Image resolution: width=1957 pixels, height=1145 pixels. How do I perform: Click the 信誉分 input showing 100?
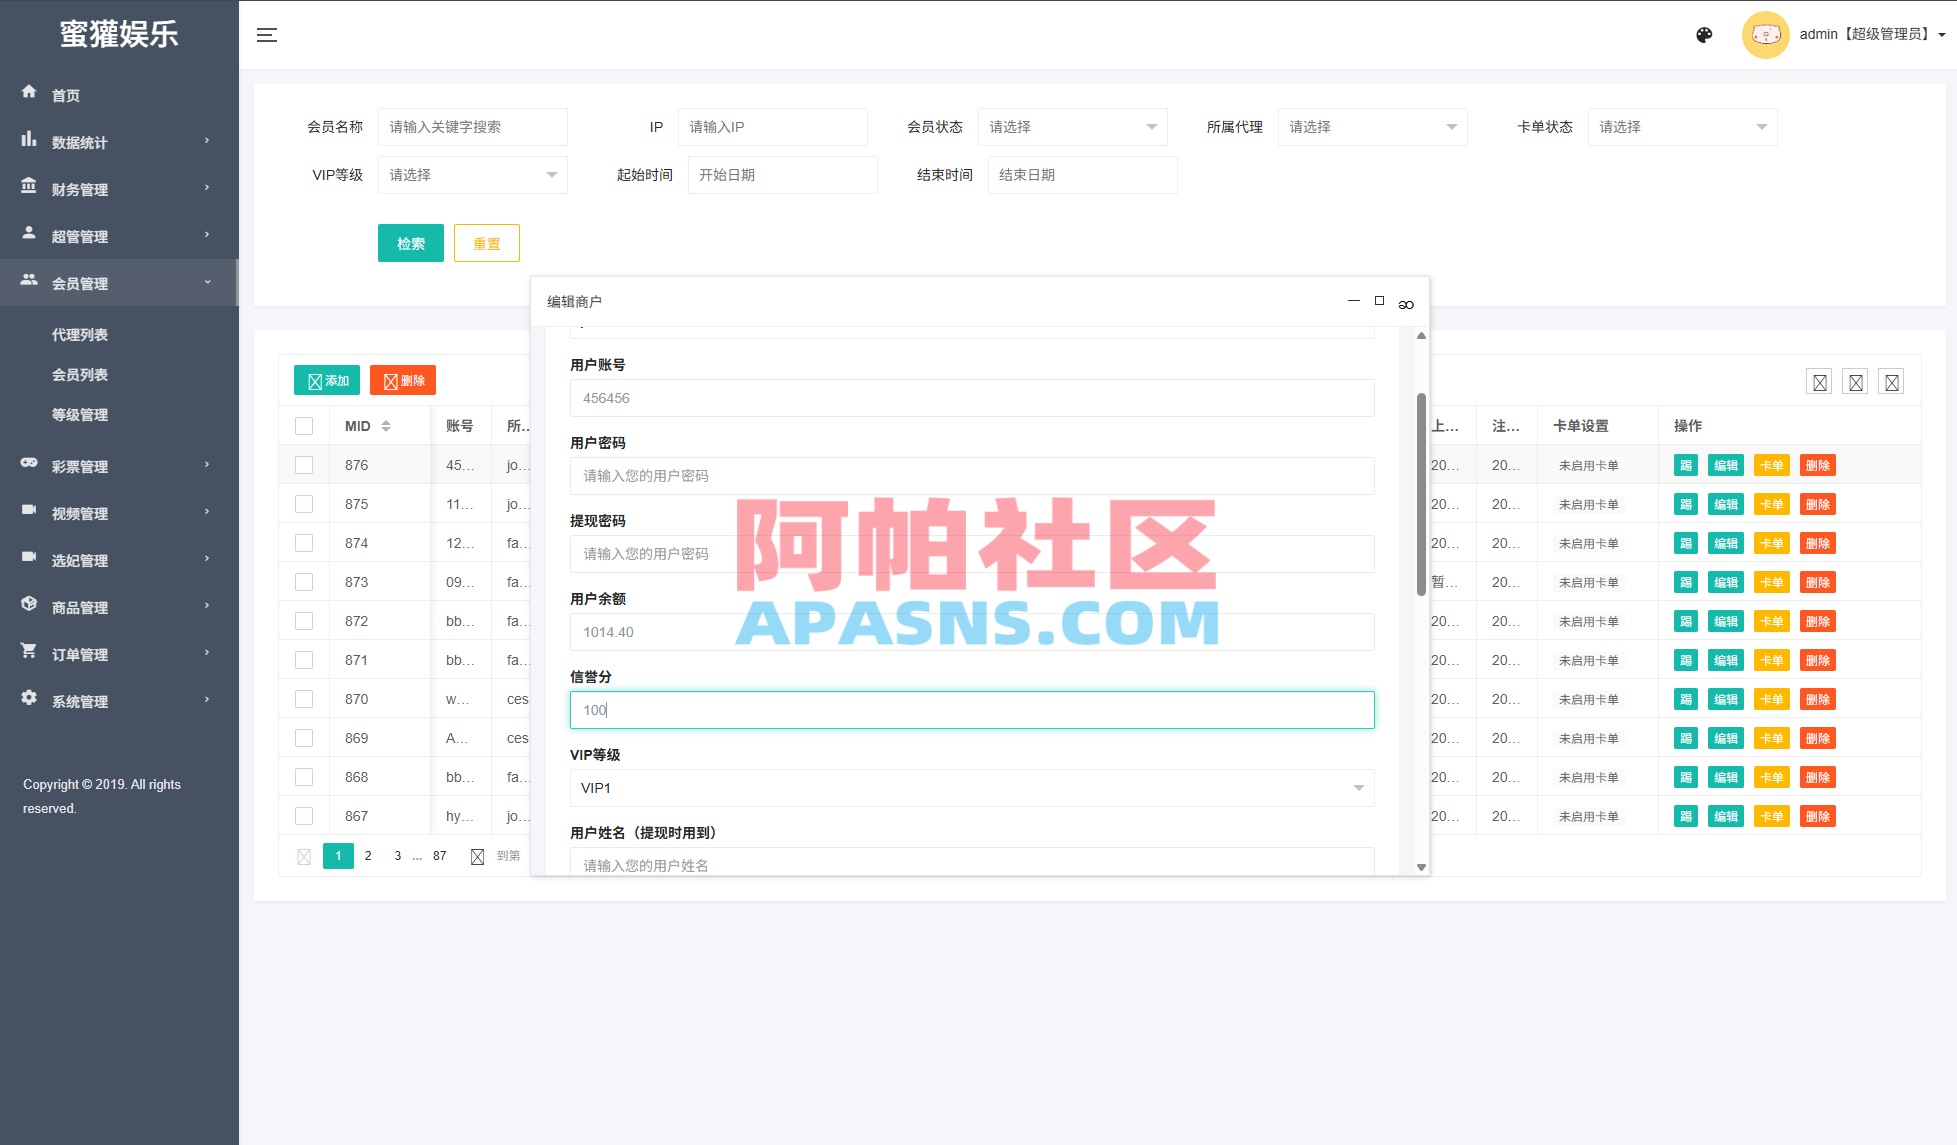[x=971, y=710]
